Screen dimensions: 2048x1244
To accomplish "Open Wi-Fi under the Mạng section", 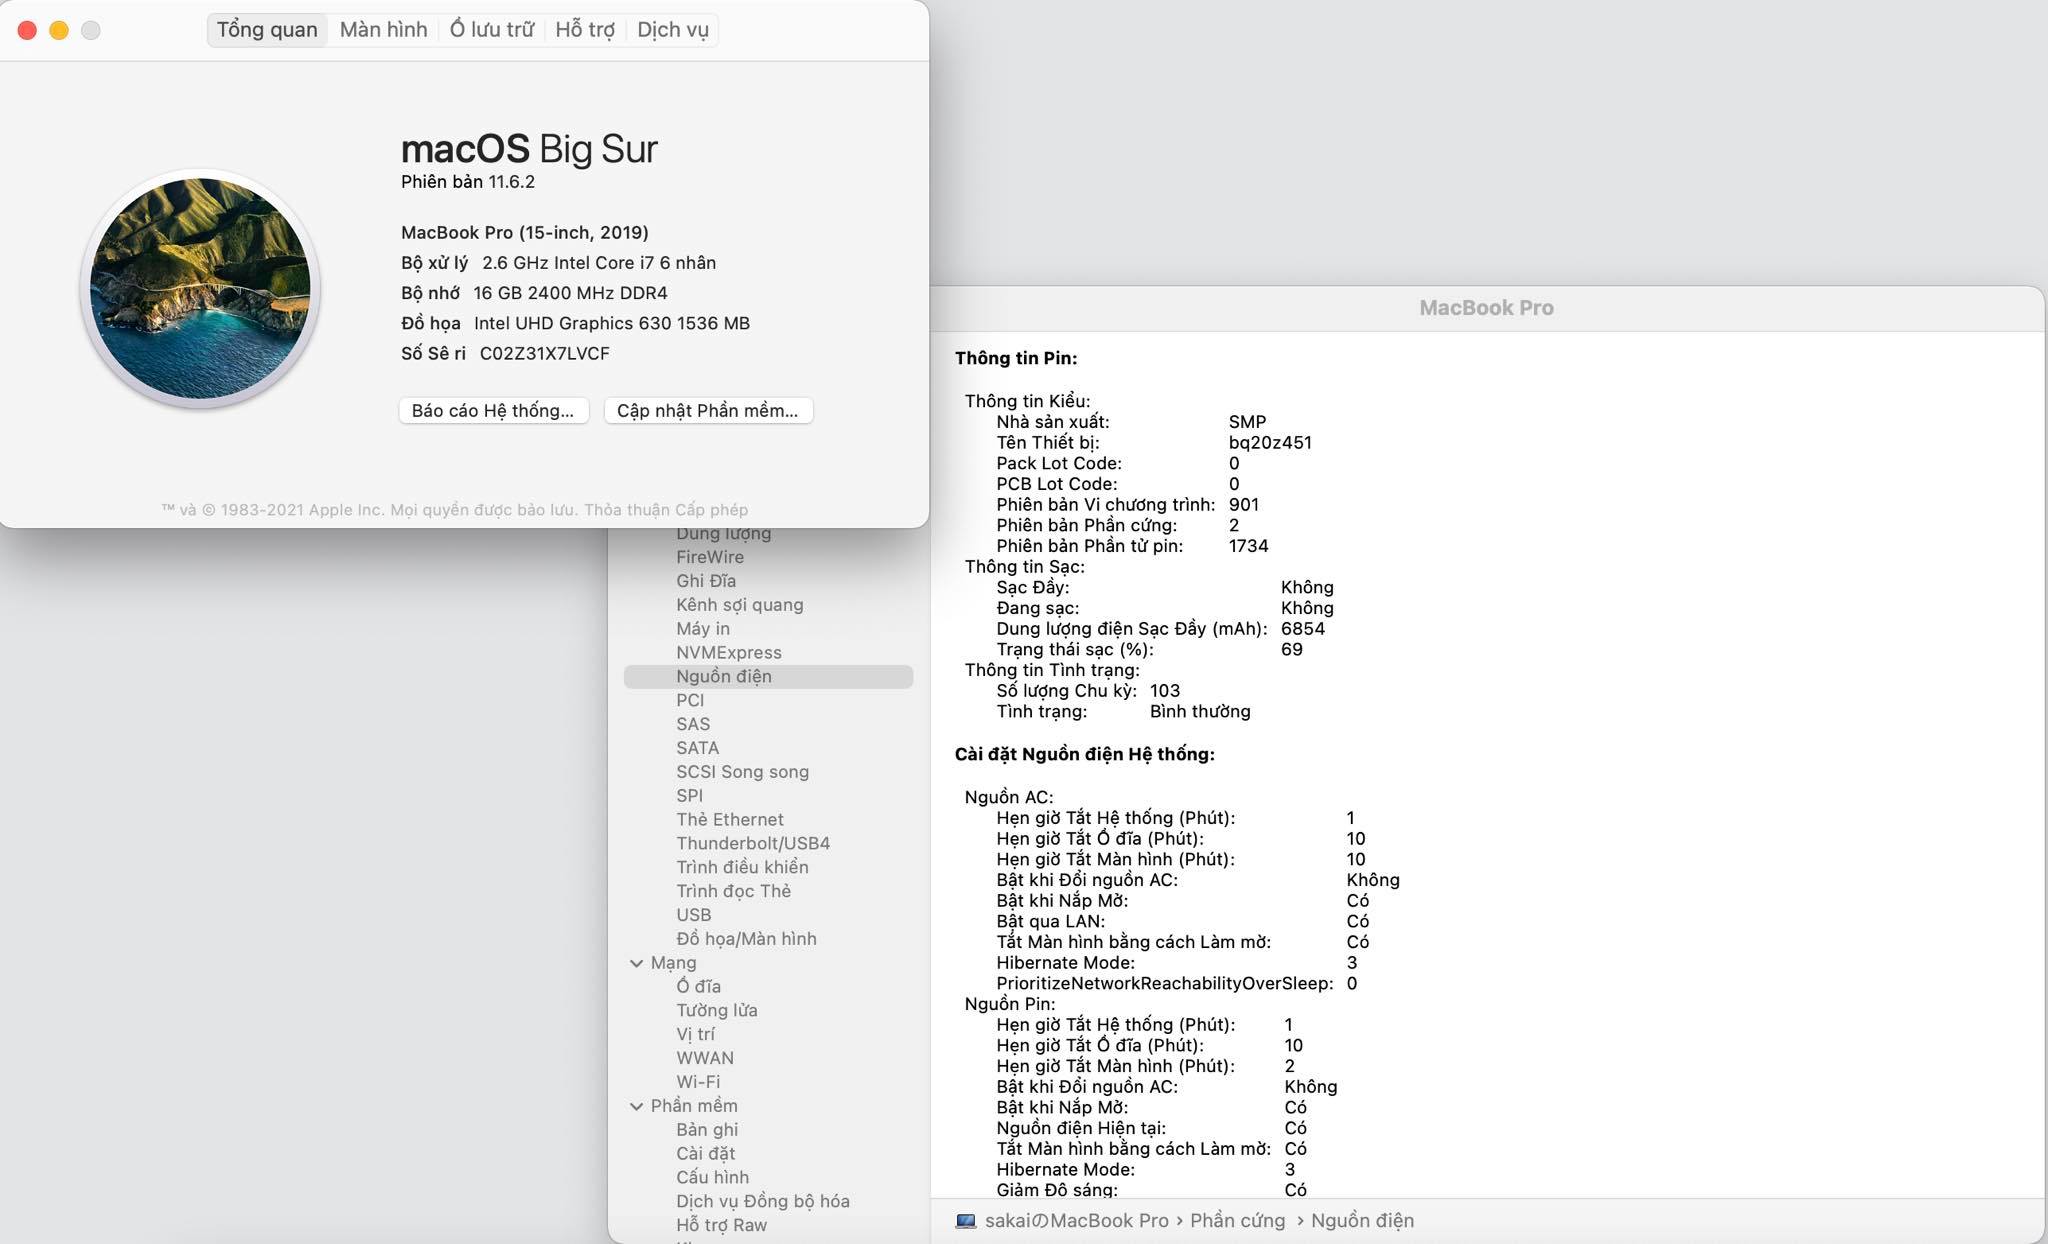I will [x=697, y=1082].
